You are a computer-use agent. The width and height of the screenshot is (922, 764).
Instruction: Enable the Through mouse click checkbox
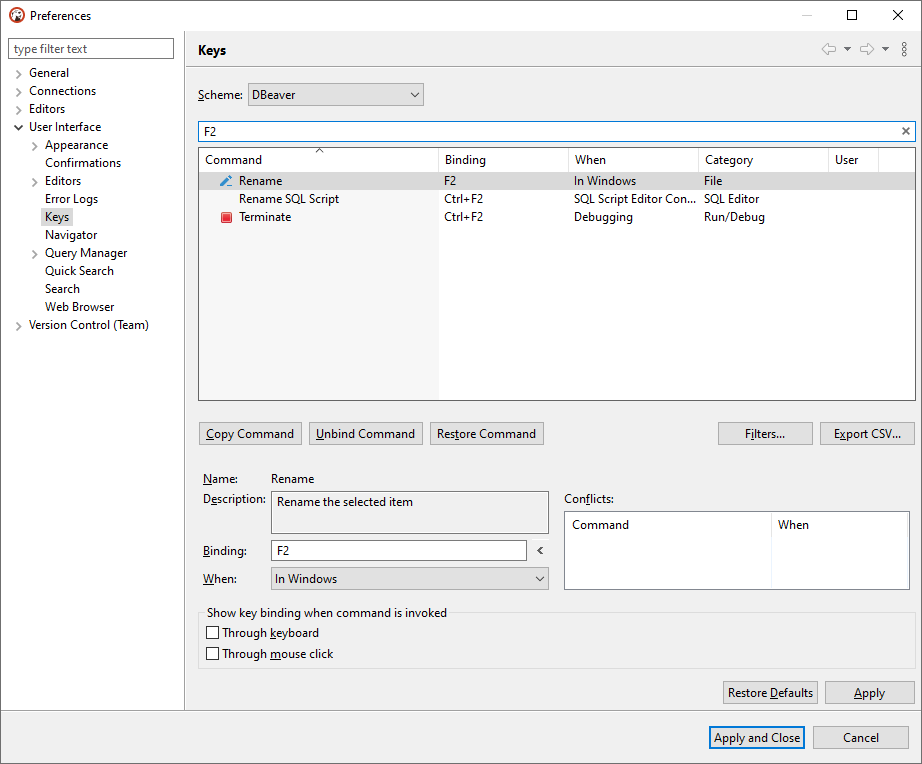pos(213,653)
